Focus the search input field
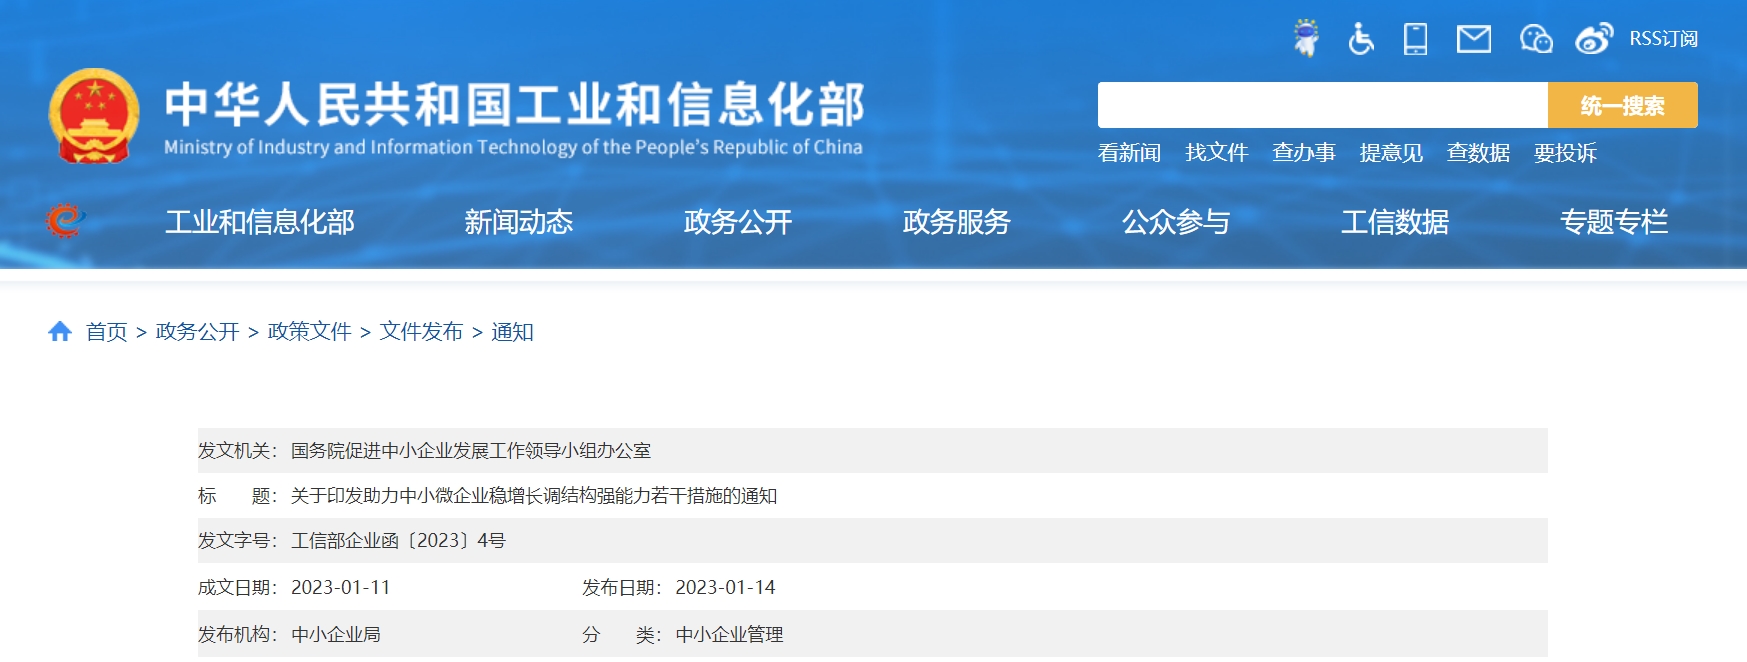Image resolution: width=1747 pixels, height=662 pixels. [1322, 105]
